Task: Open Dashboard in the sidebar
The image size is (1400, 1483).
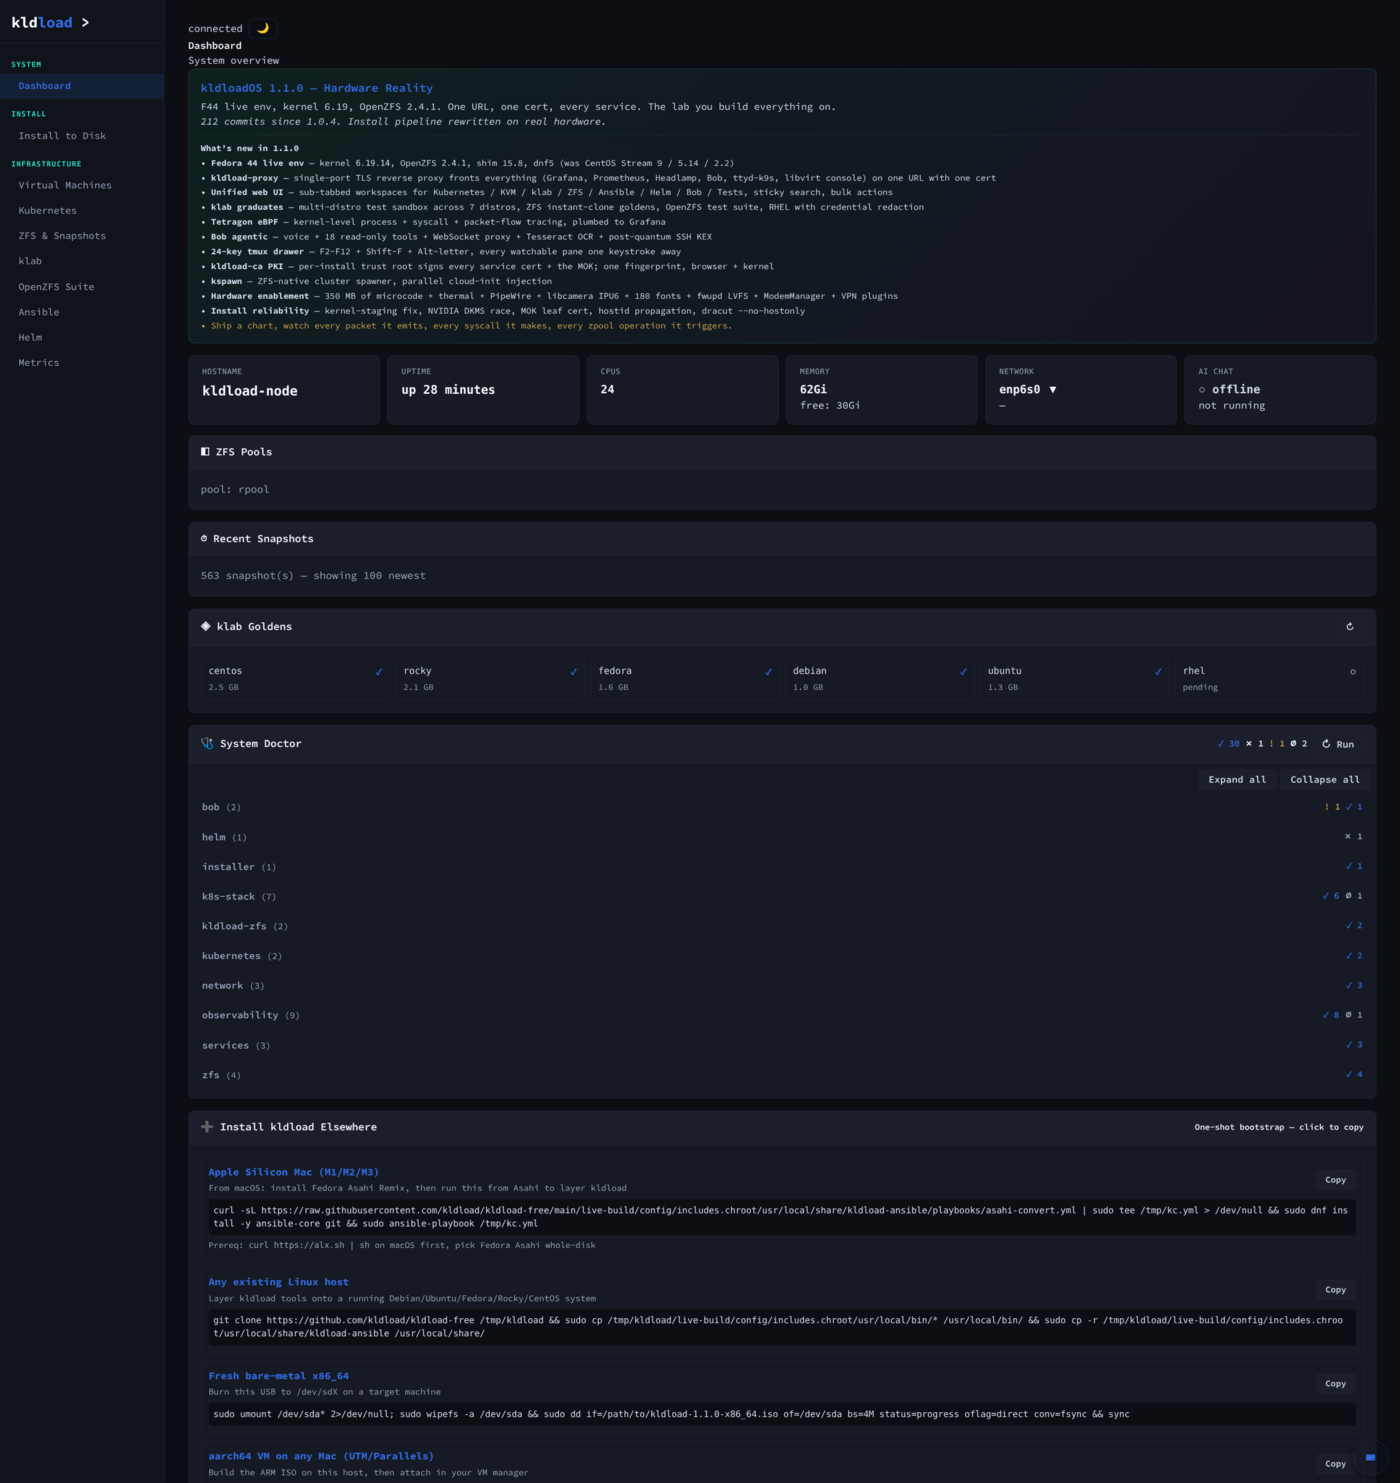Action: click(82, 86)
